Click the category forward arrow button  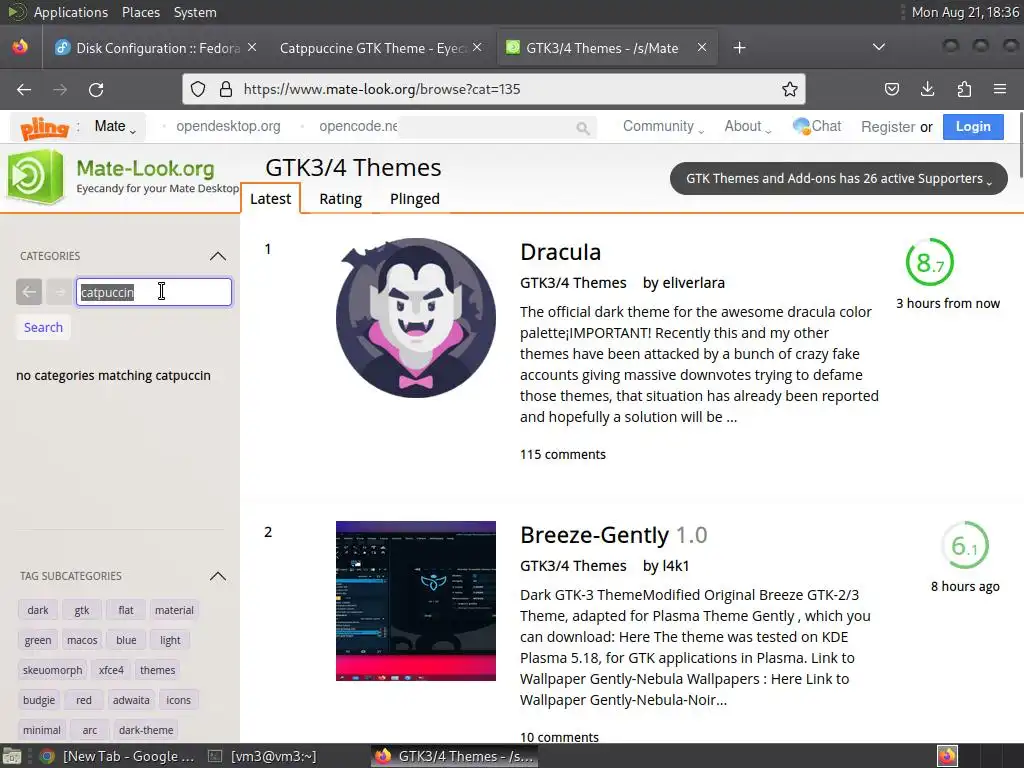pyautogui.click(x=59, y=292)
